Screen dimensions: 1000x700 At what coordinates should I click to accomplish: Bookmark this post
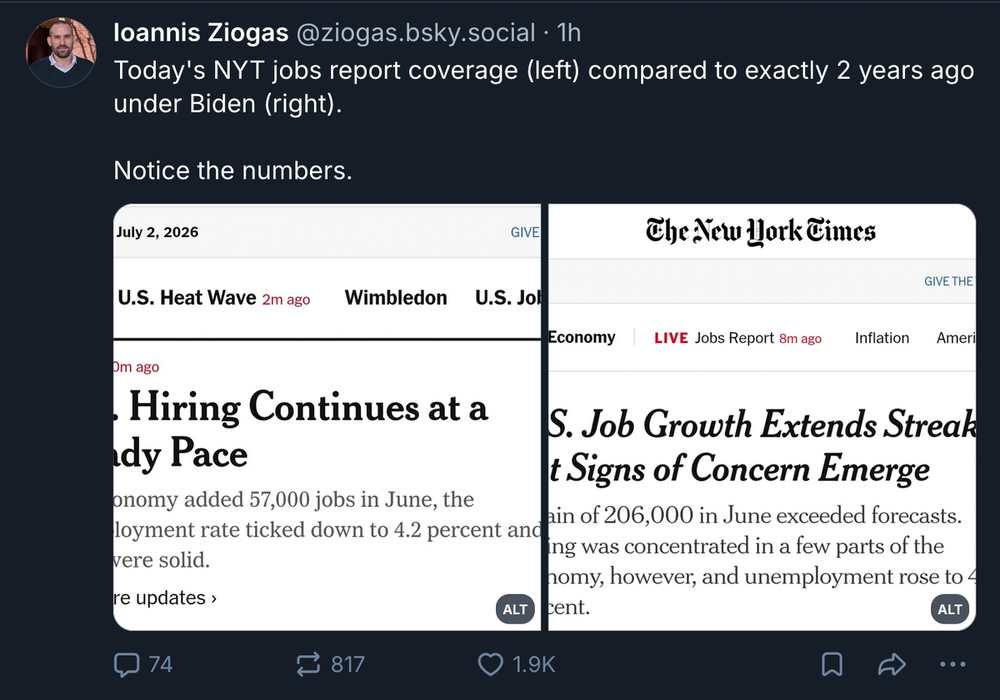832,664
